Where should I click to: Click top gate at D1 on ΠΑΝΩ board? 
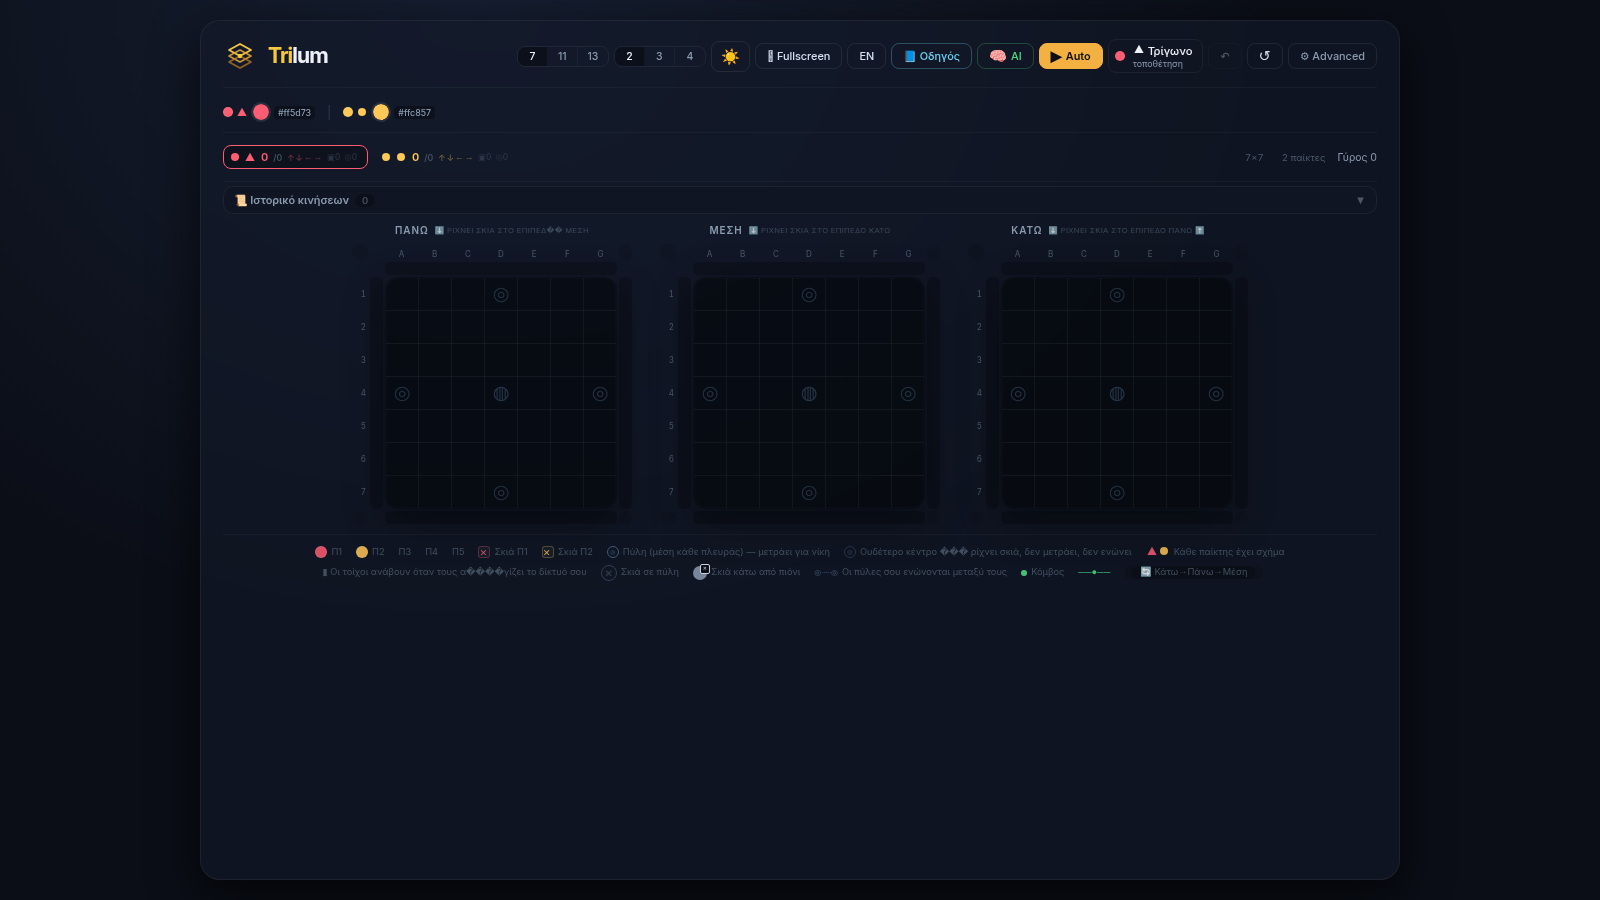click(x=501, y=295)
